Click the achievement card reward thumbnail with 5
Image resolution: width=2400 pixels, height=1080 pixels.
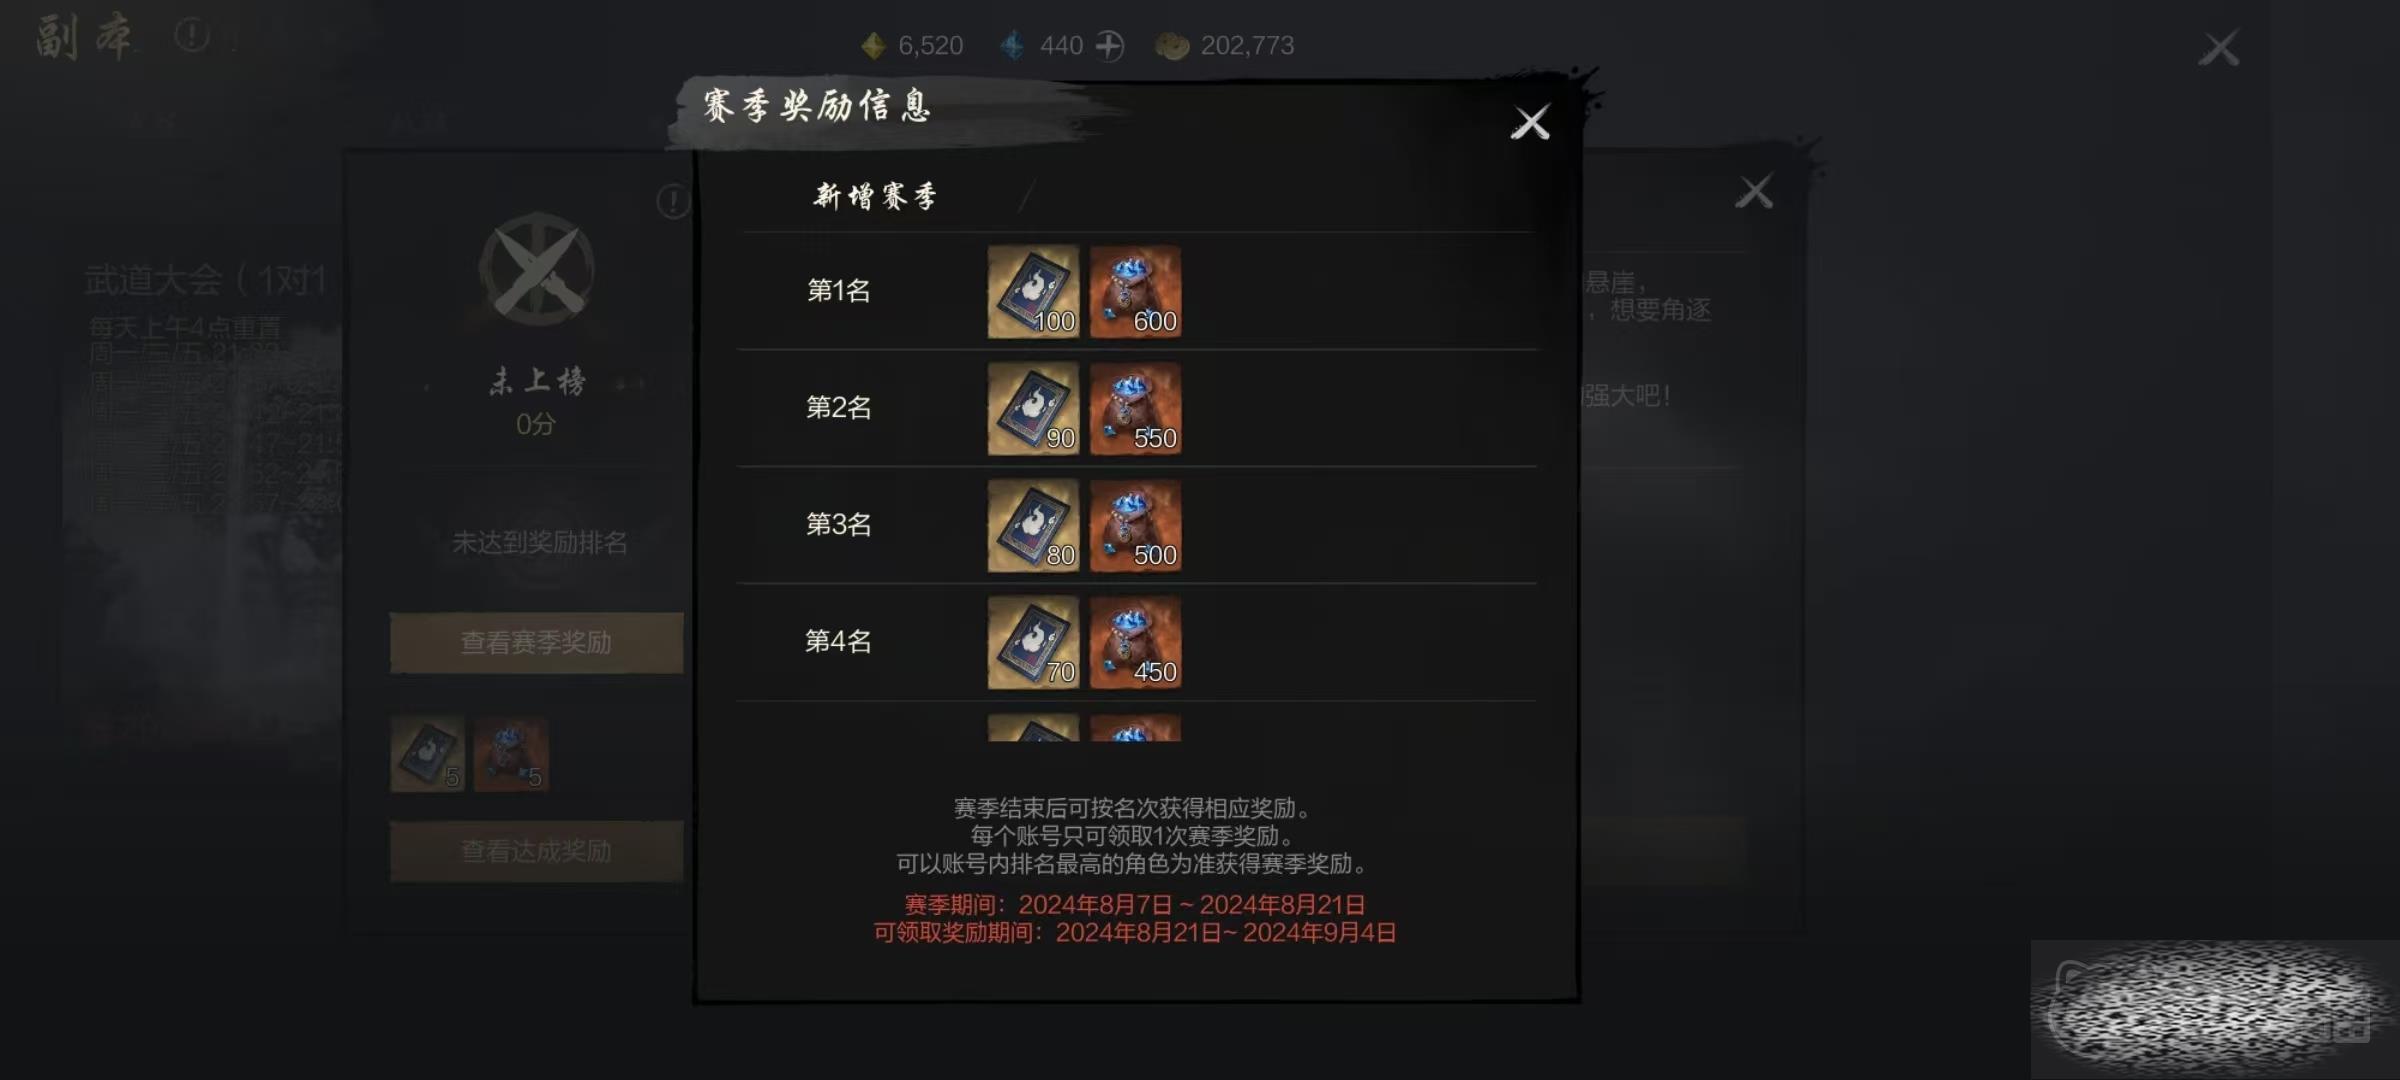point(428,754)
